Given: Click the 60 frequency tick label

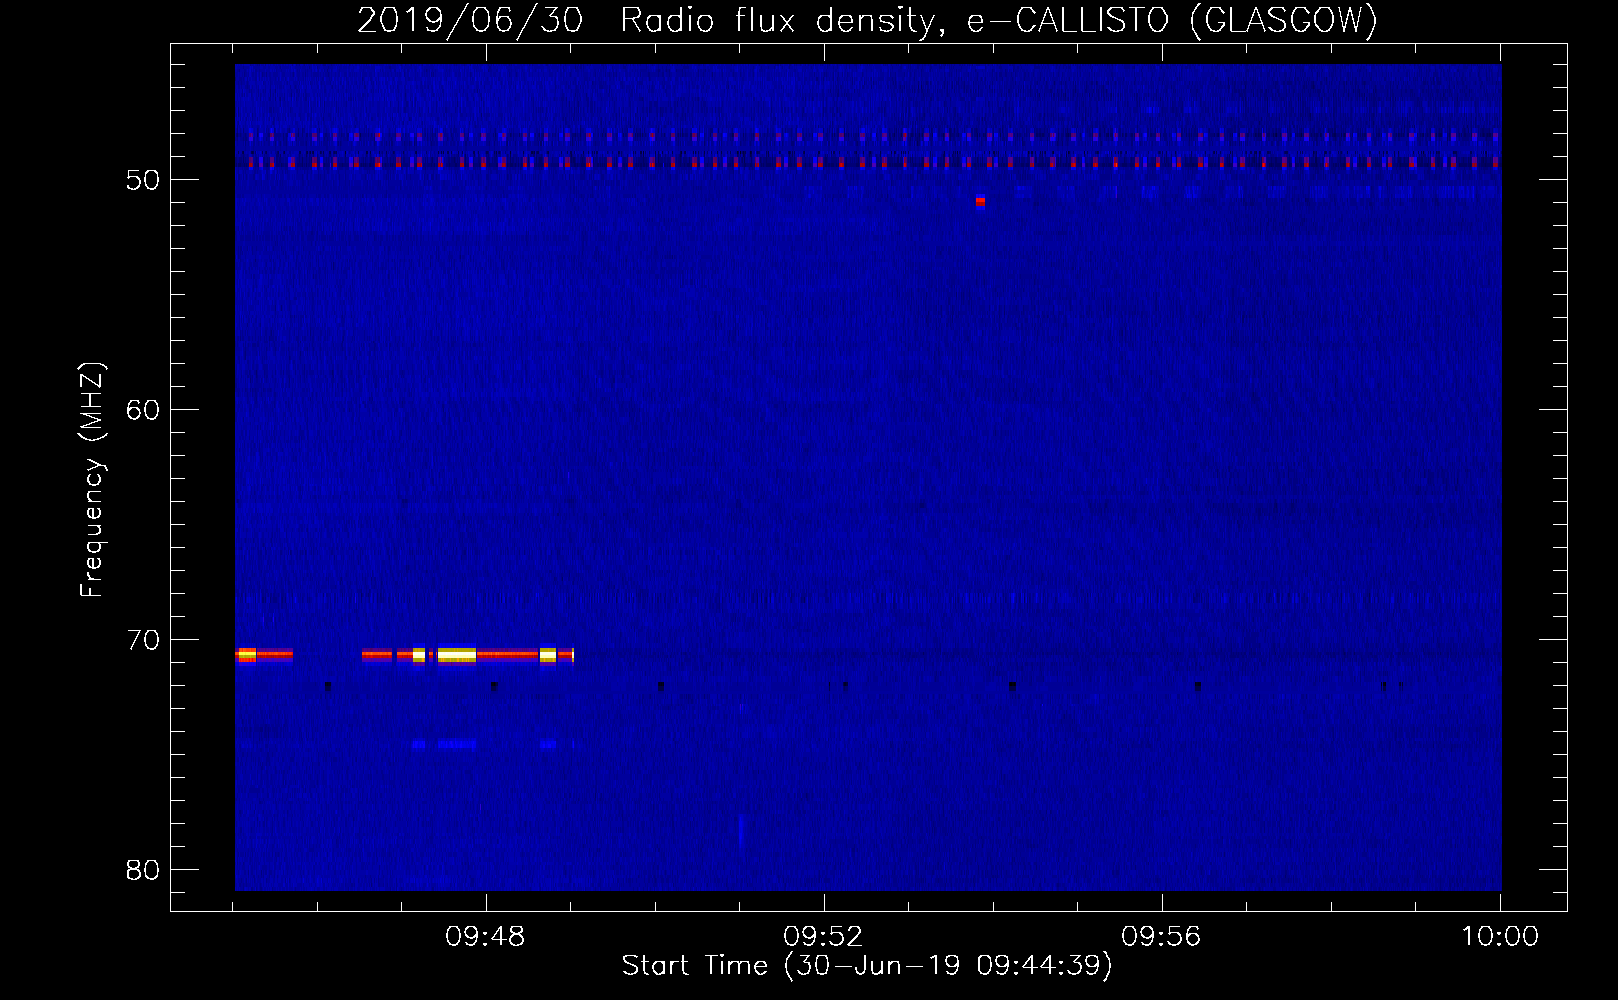Looking at the screenshot, I should tap(143, 410).
